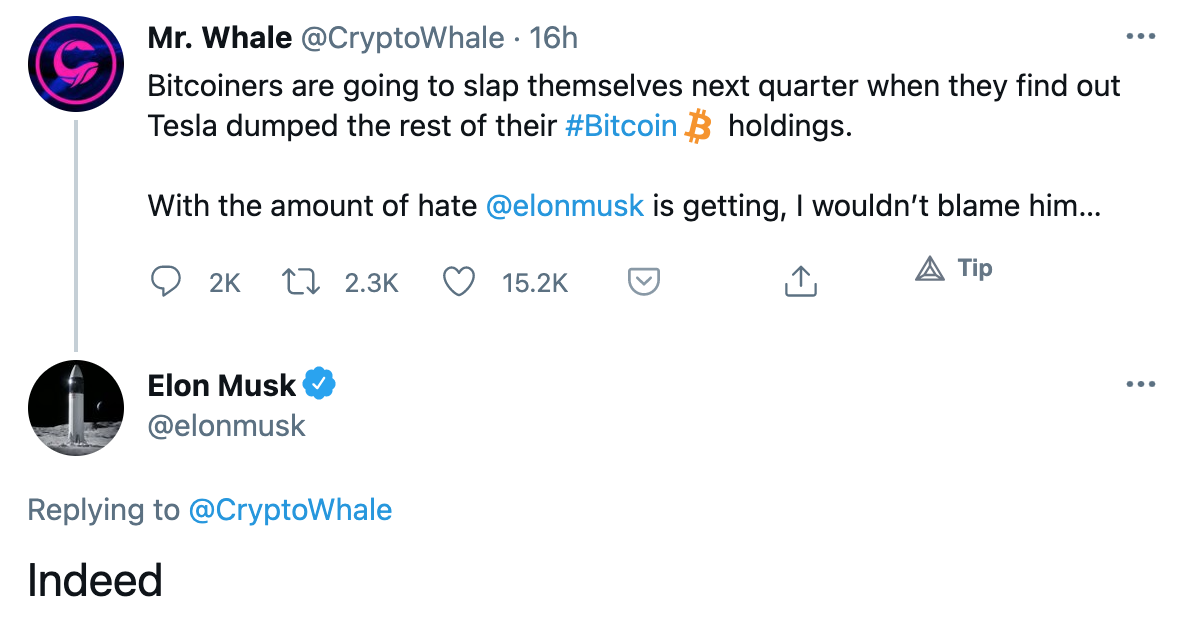Viewport: 1190px width, 622px height.
Task: Click the @elonmusk mention in tweet
Action: [x=564, y=206]
